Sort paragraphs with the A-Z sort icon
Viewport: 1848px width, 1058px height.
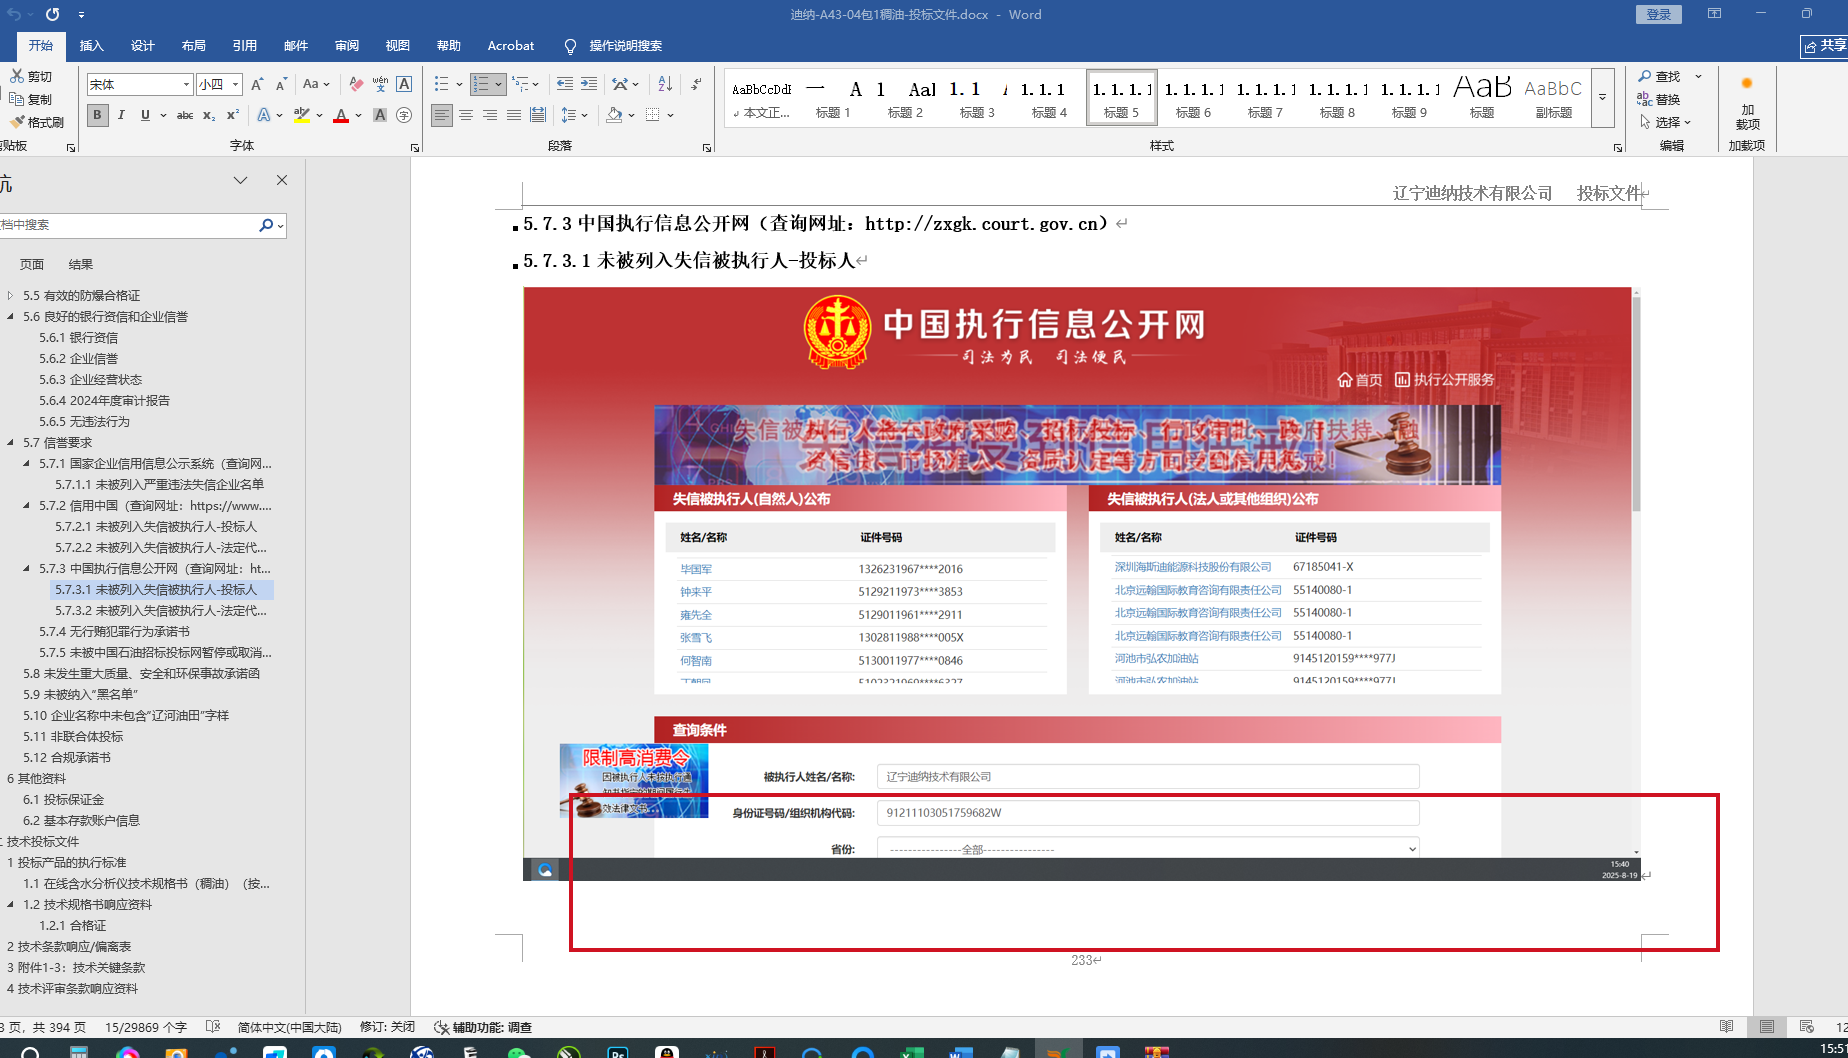[x=665, y=85]
